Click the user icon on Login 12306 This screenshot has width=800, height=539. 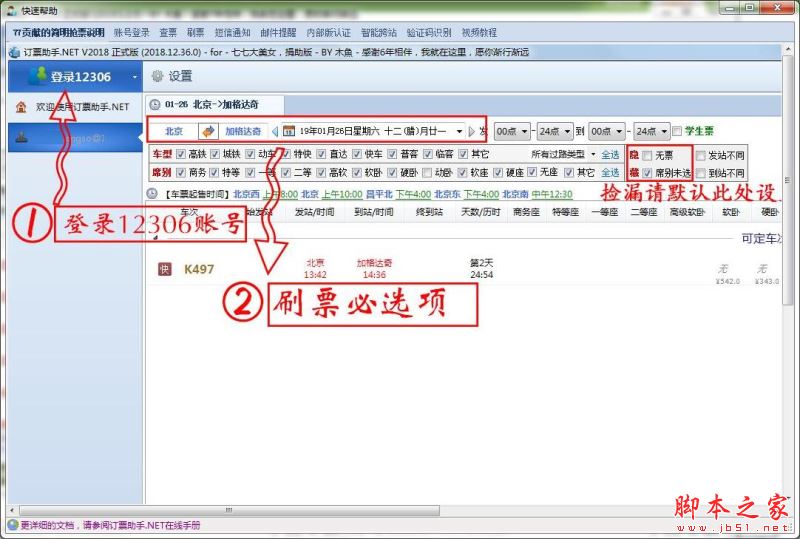point(37,76)
